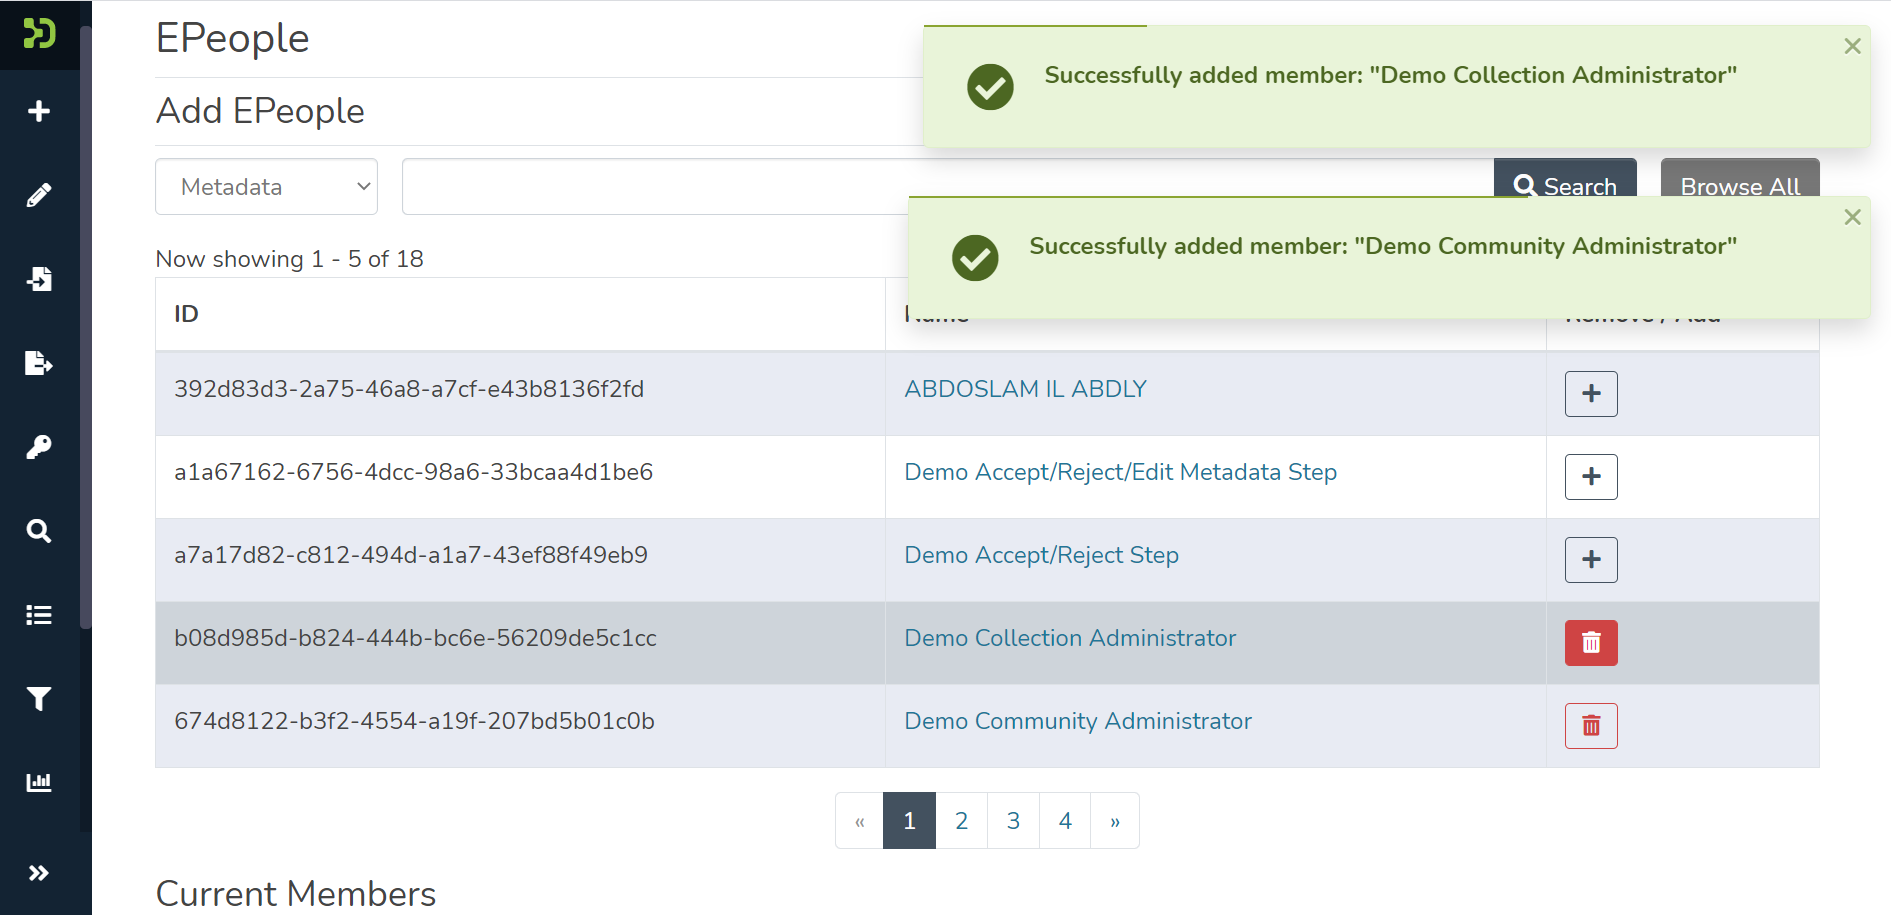
Task: Jump to page 4 of results
Action: [1065, 821]
